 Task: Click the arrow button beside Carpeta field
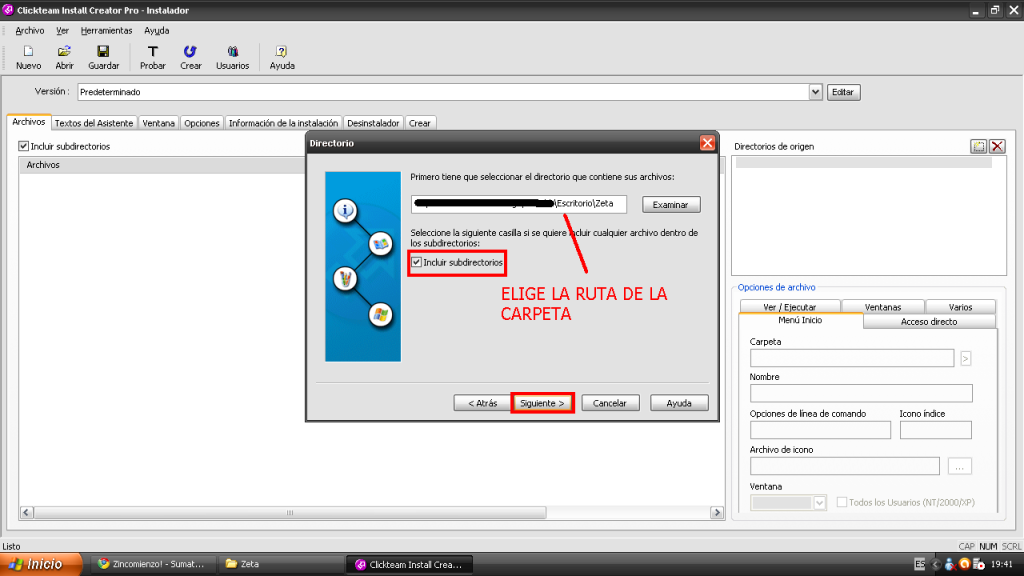click(965, 358)
